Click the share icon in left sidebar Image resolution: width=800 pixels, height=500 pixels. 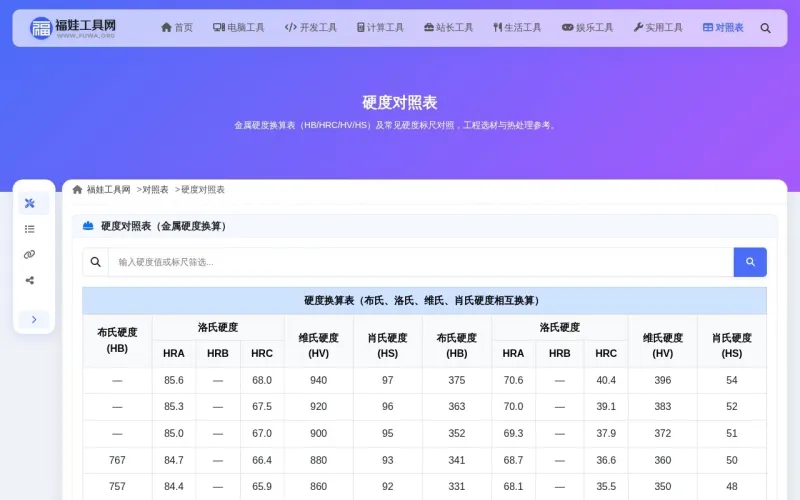[30, 280]
